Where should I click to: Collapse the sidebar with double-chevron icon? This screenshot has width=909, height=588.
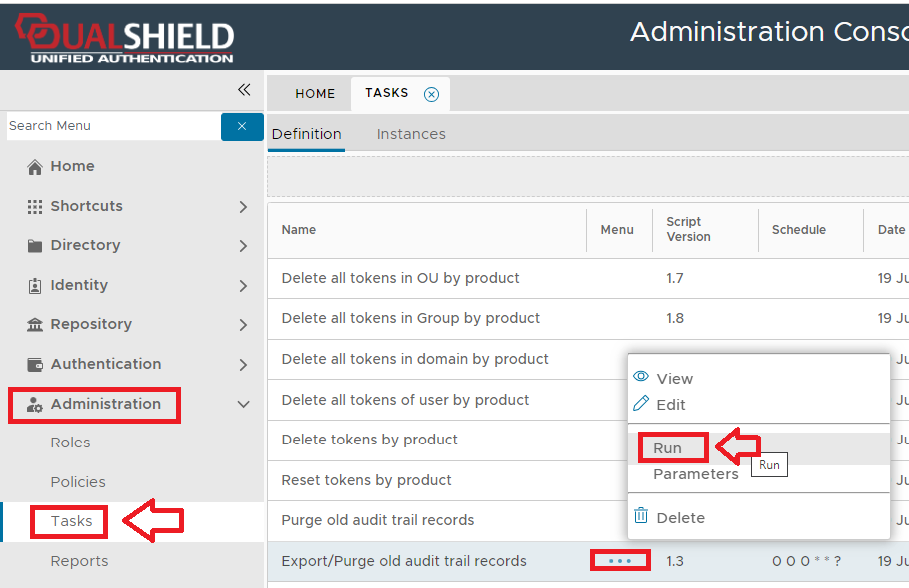(244, 90)
